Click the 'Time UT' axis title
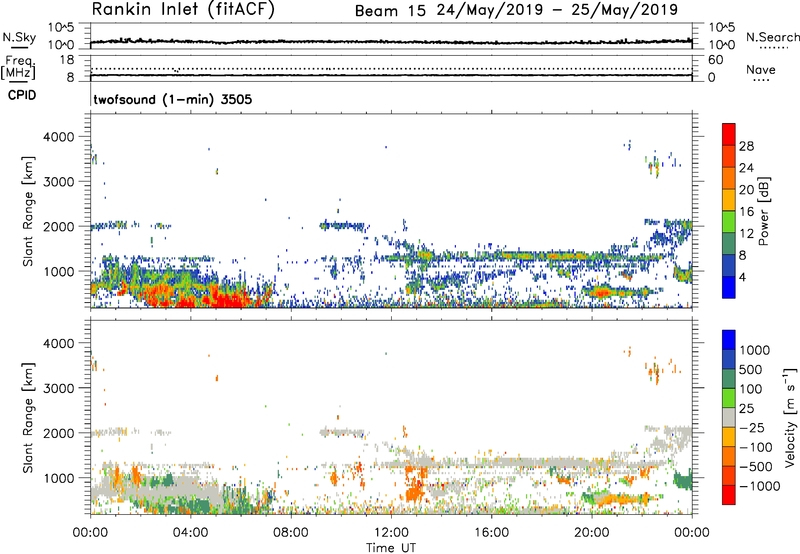This screenshot has width=800, height=554. (x=391, y=548)
